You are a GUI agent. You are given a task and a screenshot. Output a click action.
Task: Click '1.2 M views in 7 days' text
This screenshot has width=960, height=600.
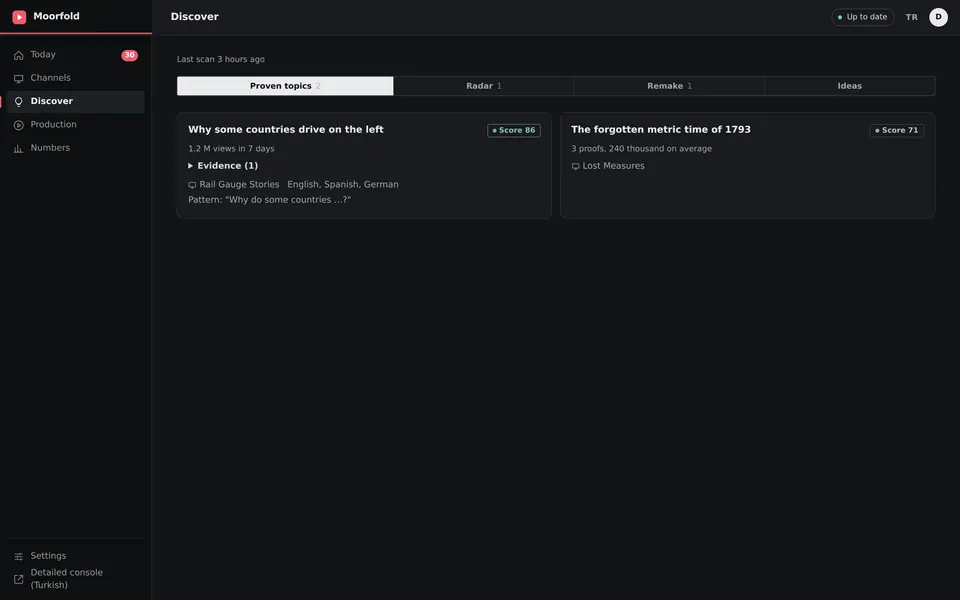pos(231,149)
